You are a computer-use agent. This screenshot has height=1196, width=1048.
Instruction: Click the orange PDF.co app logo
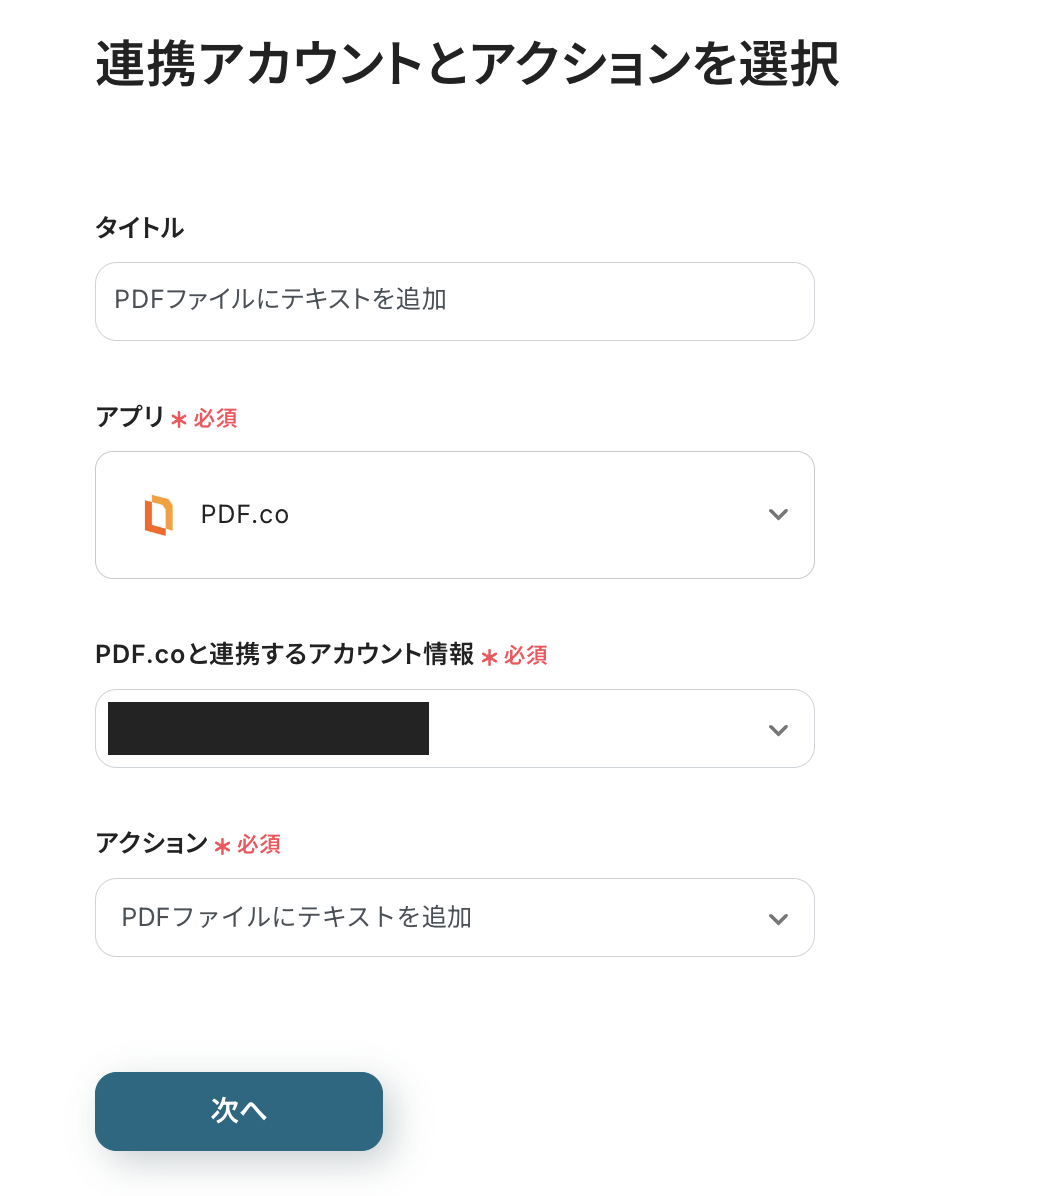point(158,515)
